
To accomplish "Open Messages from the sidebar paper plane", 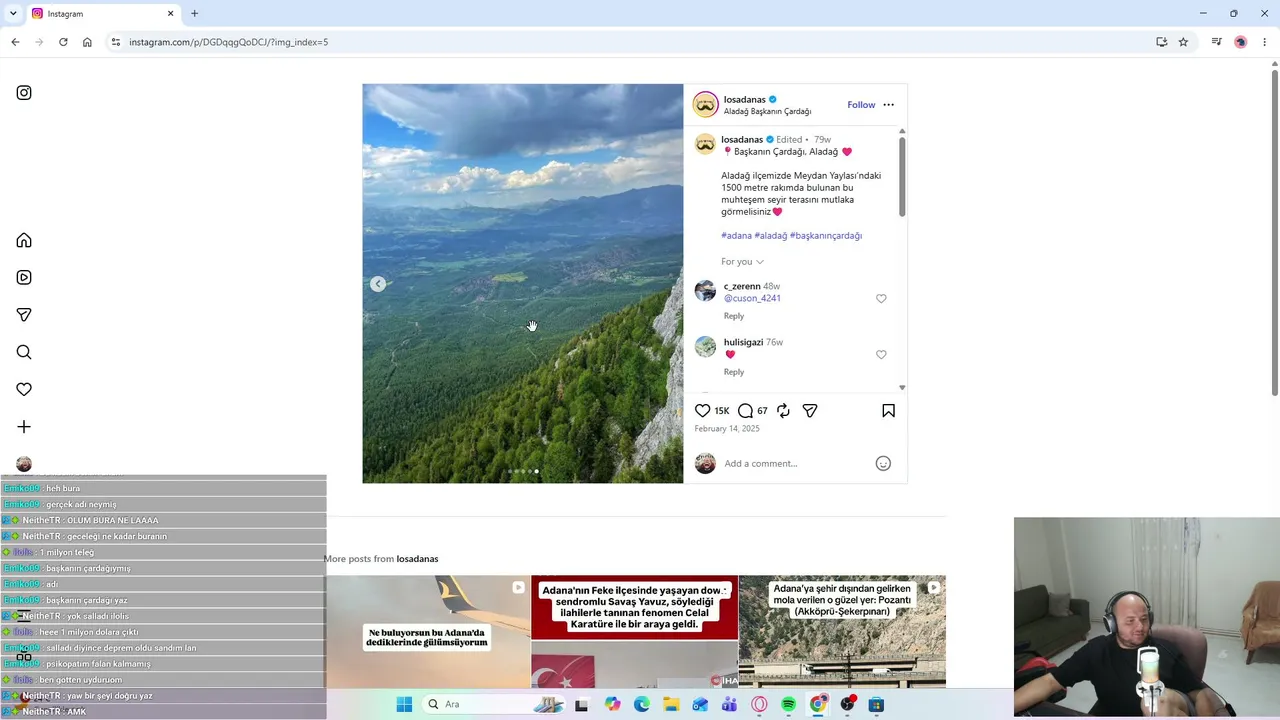I will (x=24, y=315).
